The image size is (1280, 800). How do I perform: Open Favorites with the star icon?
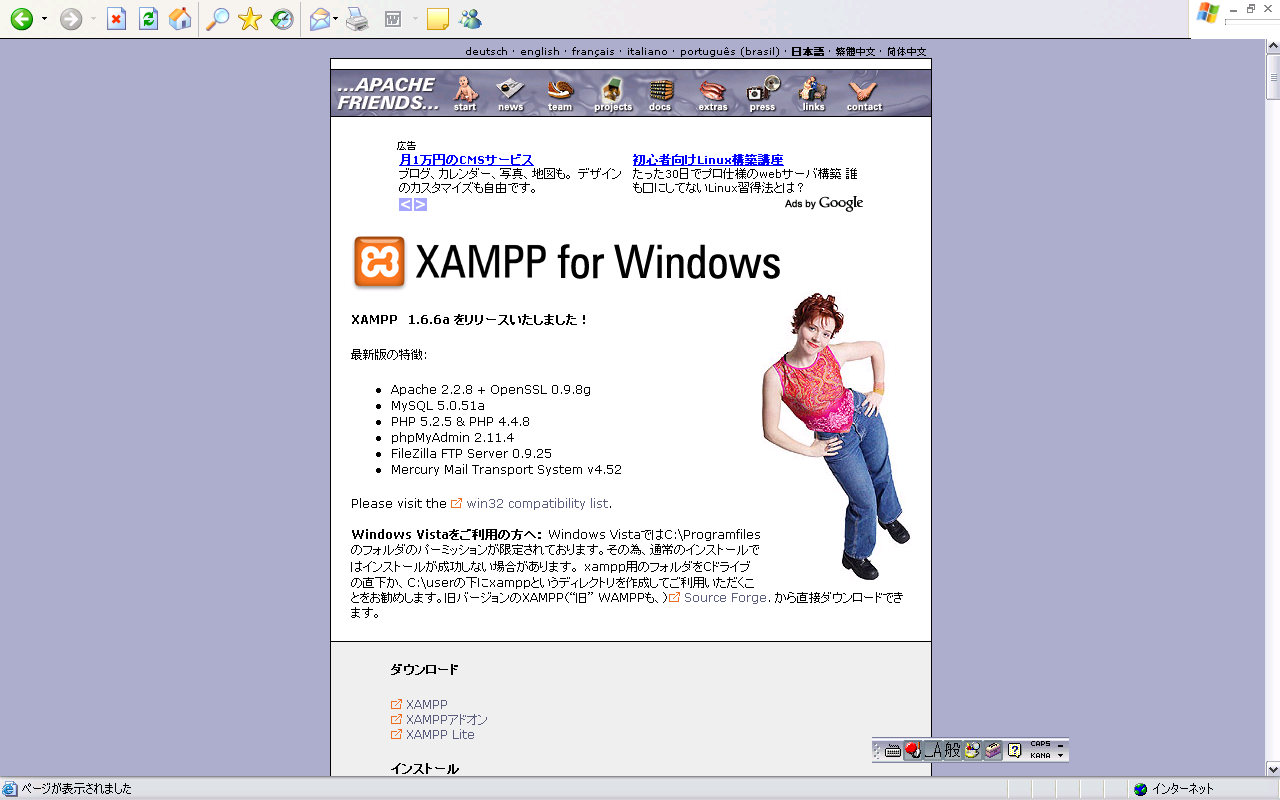pos(250,19)
